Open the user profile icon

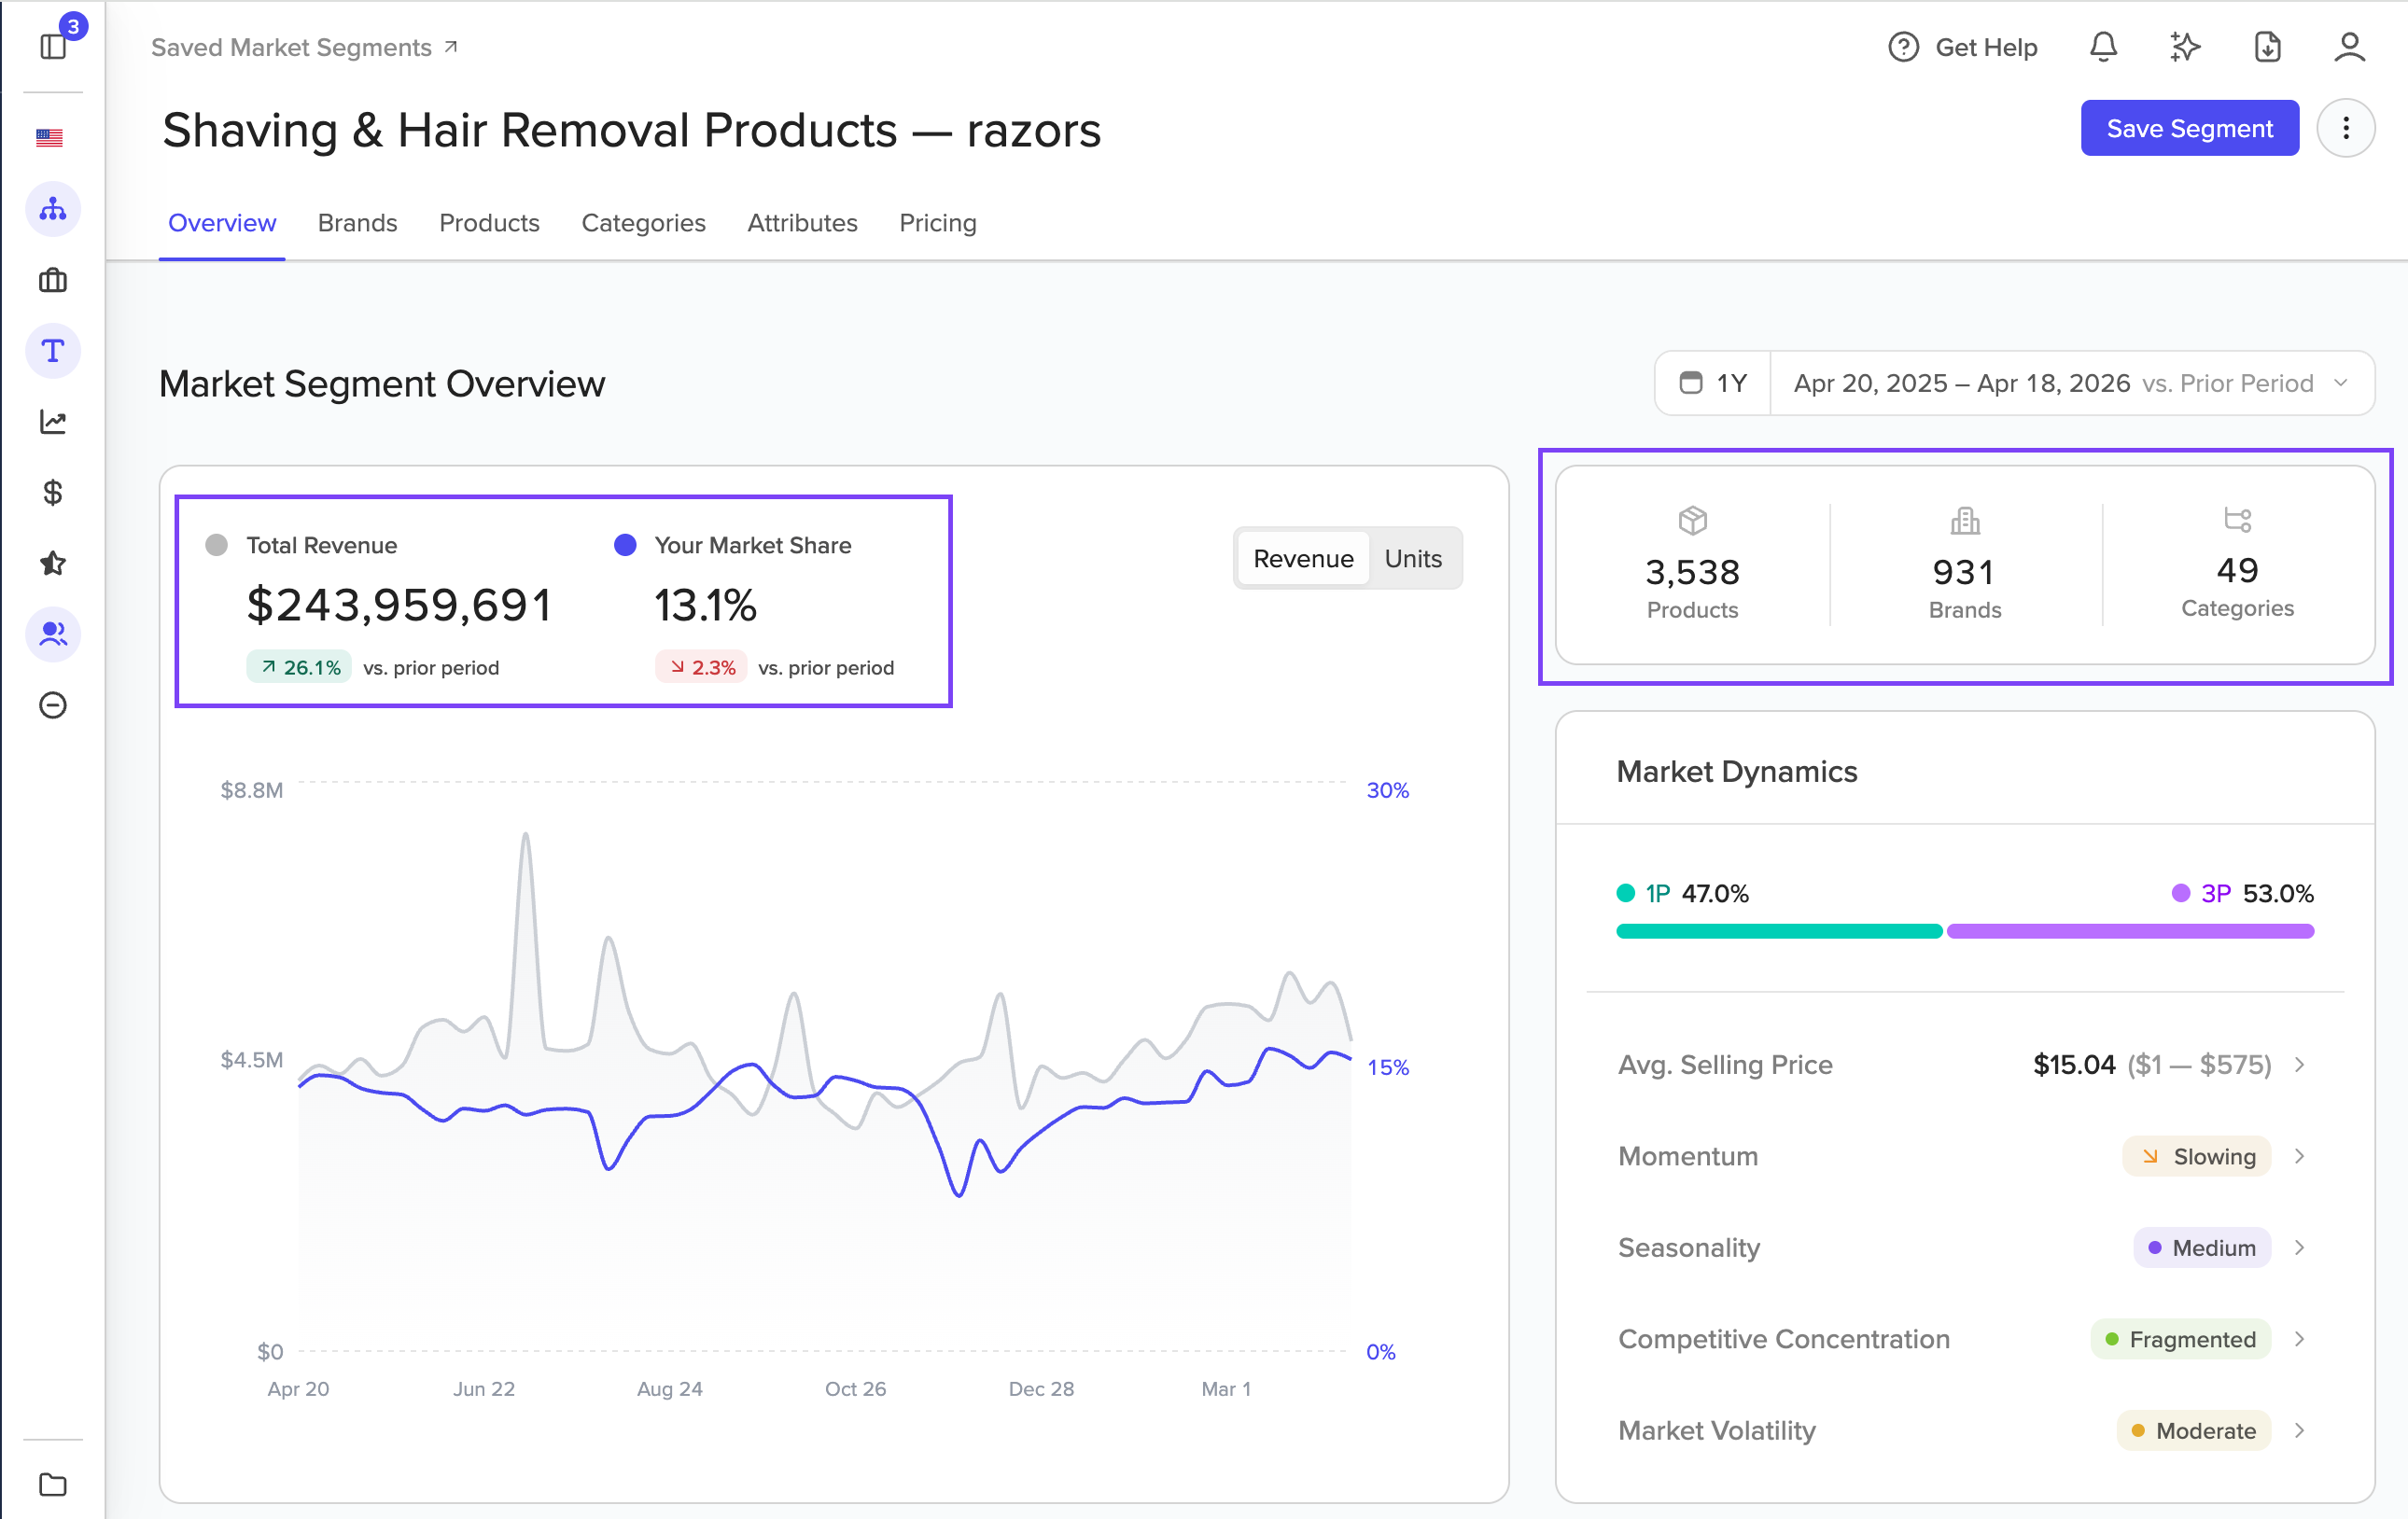(2349, 47)
